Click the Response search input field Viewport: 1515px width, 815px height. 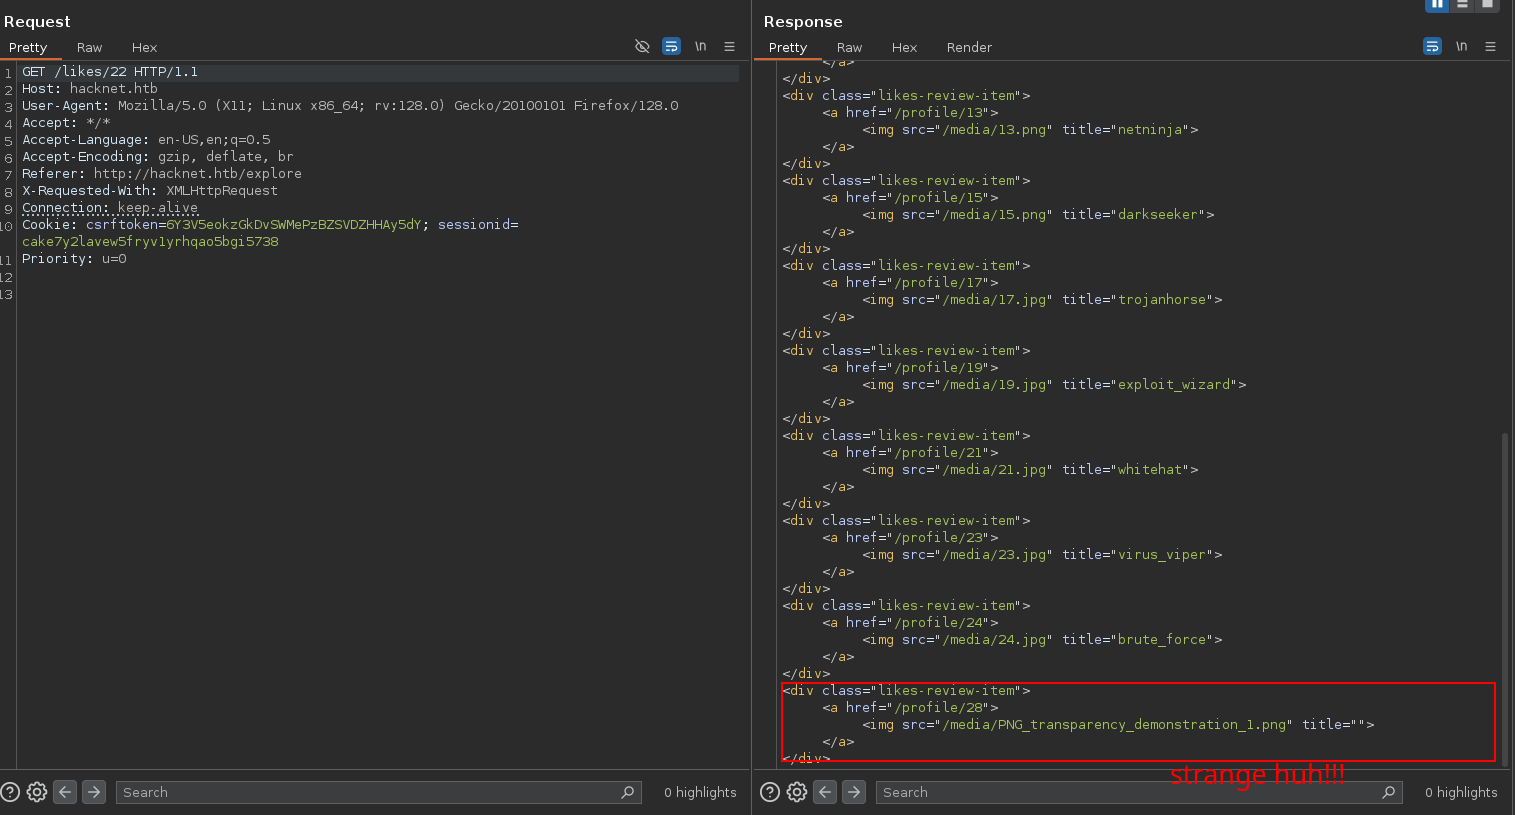click(x=1130, y=792)
